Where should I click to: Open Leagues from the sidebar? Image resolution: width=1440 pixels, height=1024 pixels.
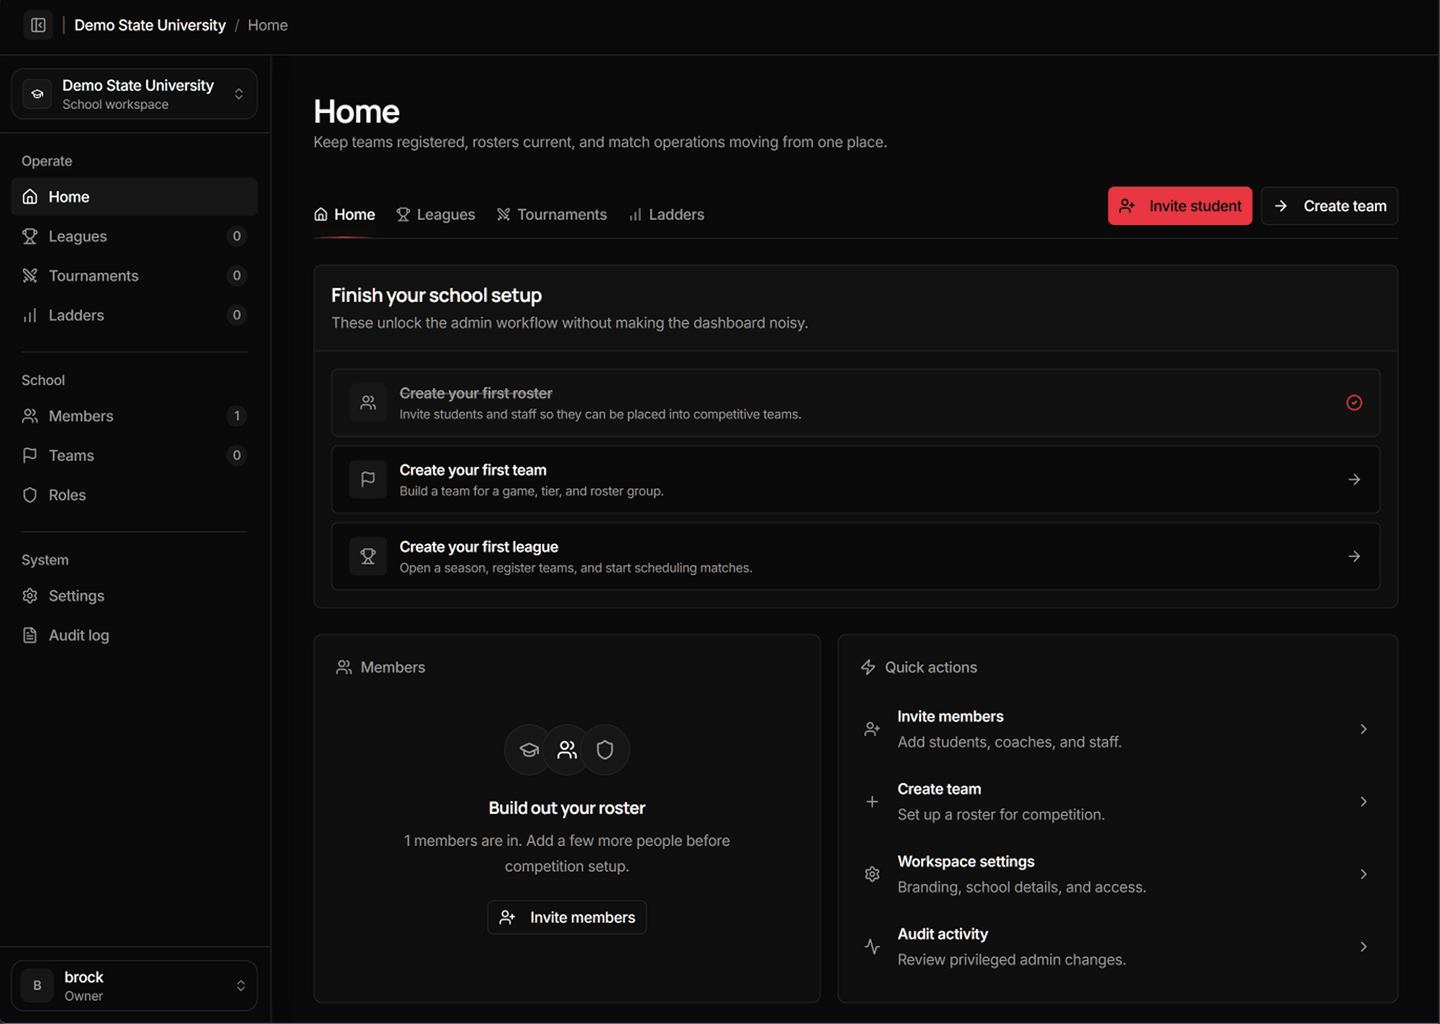tap(134, 236)
